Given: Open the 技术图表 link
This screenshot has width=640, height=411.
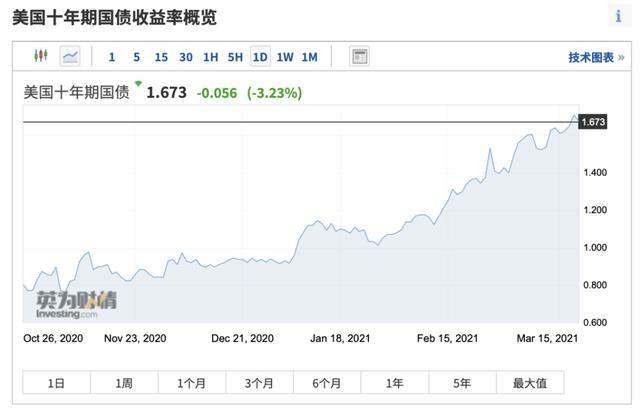Looking at the screenshot, I should click(x=594, y=58).
